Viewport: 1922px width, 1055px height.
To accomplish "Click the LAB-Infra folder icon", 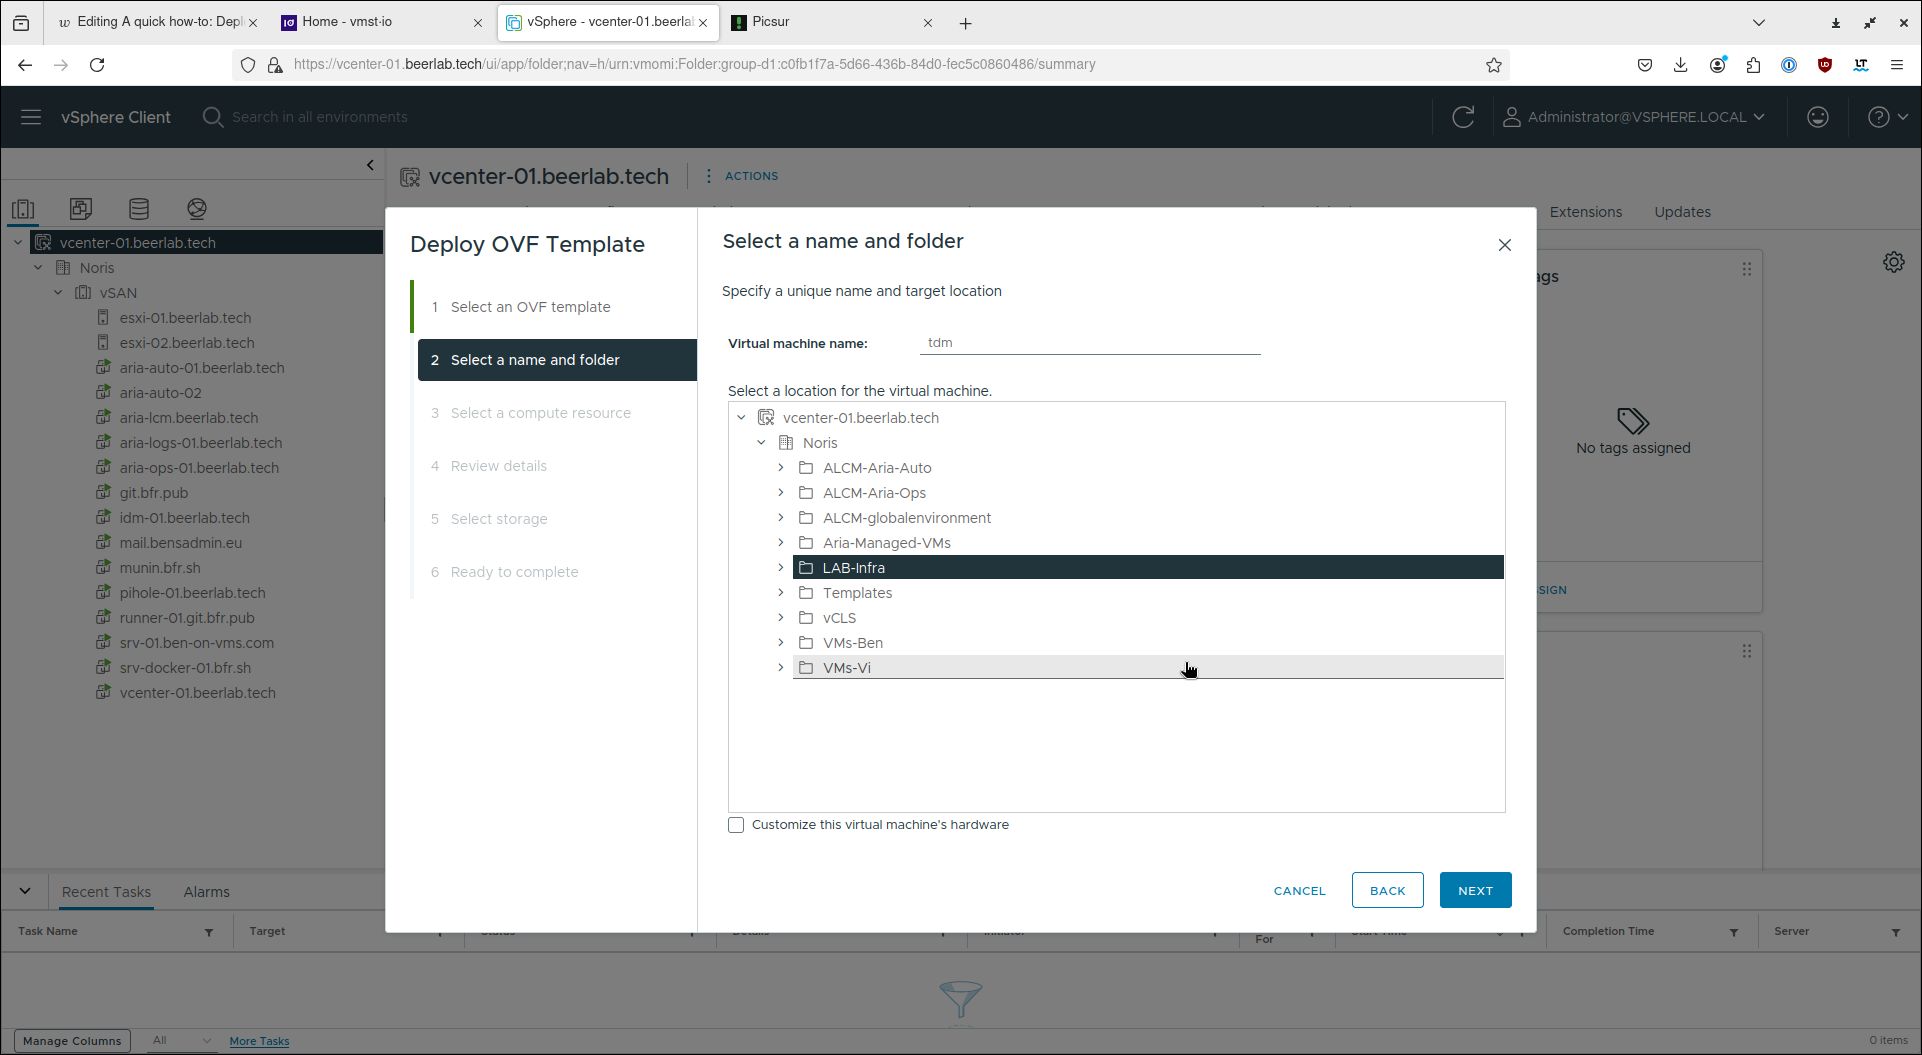I will [x=806, y=568].
